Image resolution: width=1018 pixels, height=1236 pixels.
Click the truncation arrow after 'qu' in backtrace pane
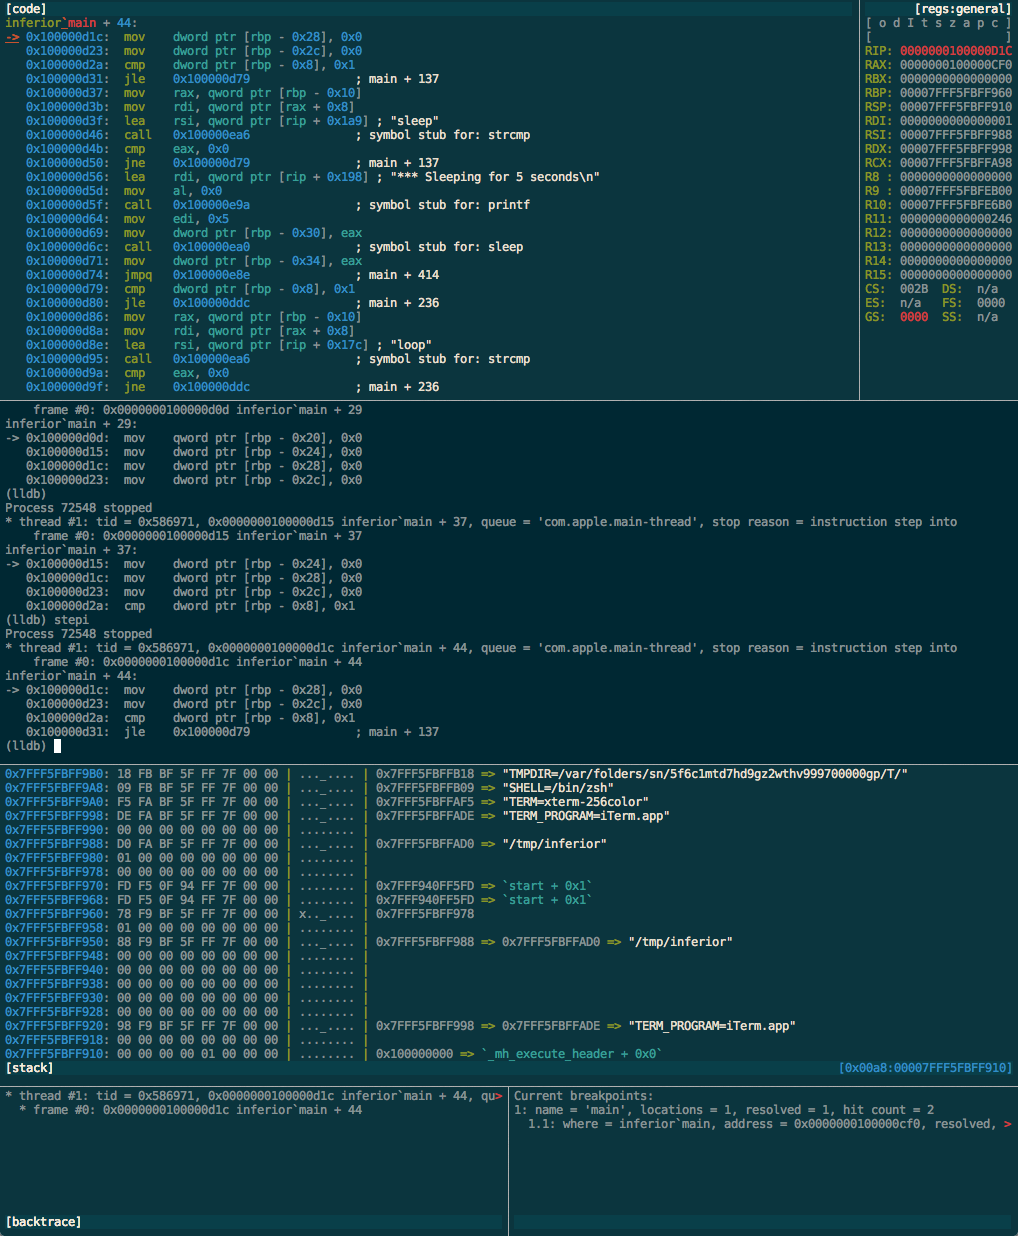tap(498, 1096)
